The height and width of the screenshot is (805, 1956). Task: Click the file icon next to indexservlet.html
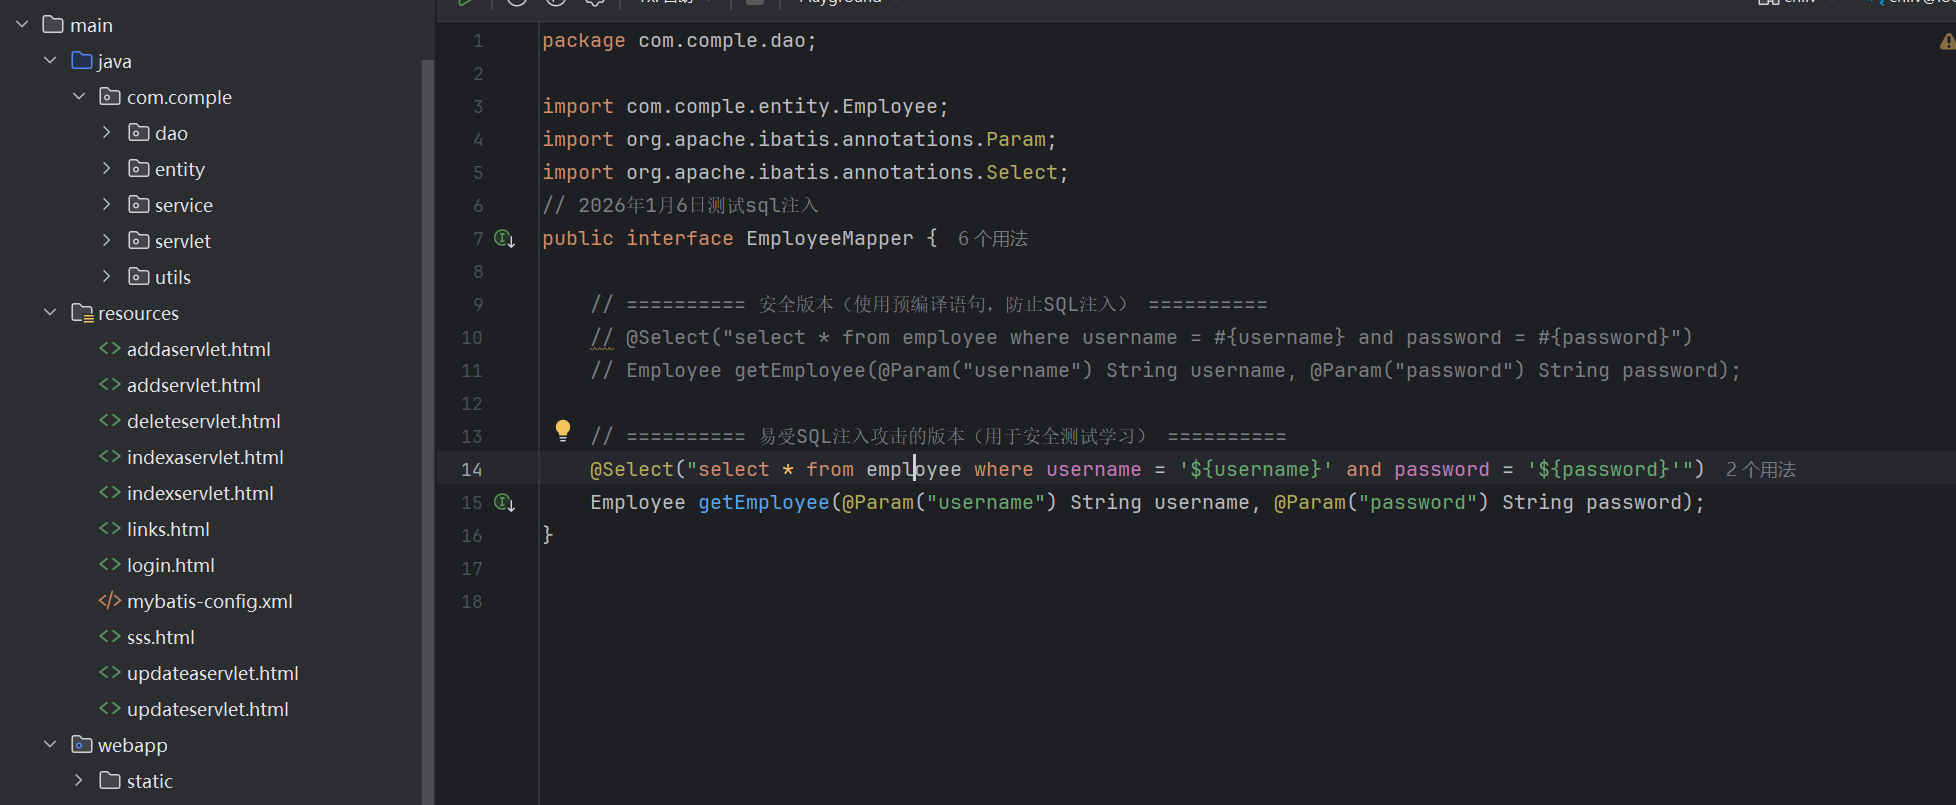click(x=110, y=493)
